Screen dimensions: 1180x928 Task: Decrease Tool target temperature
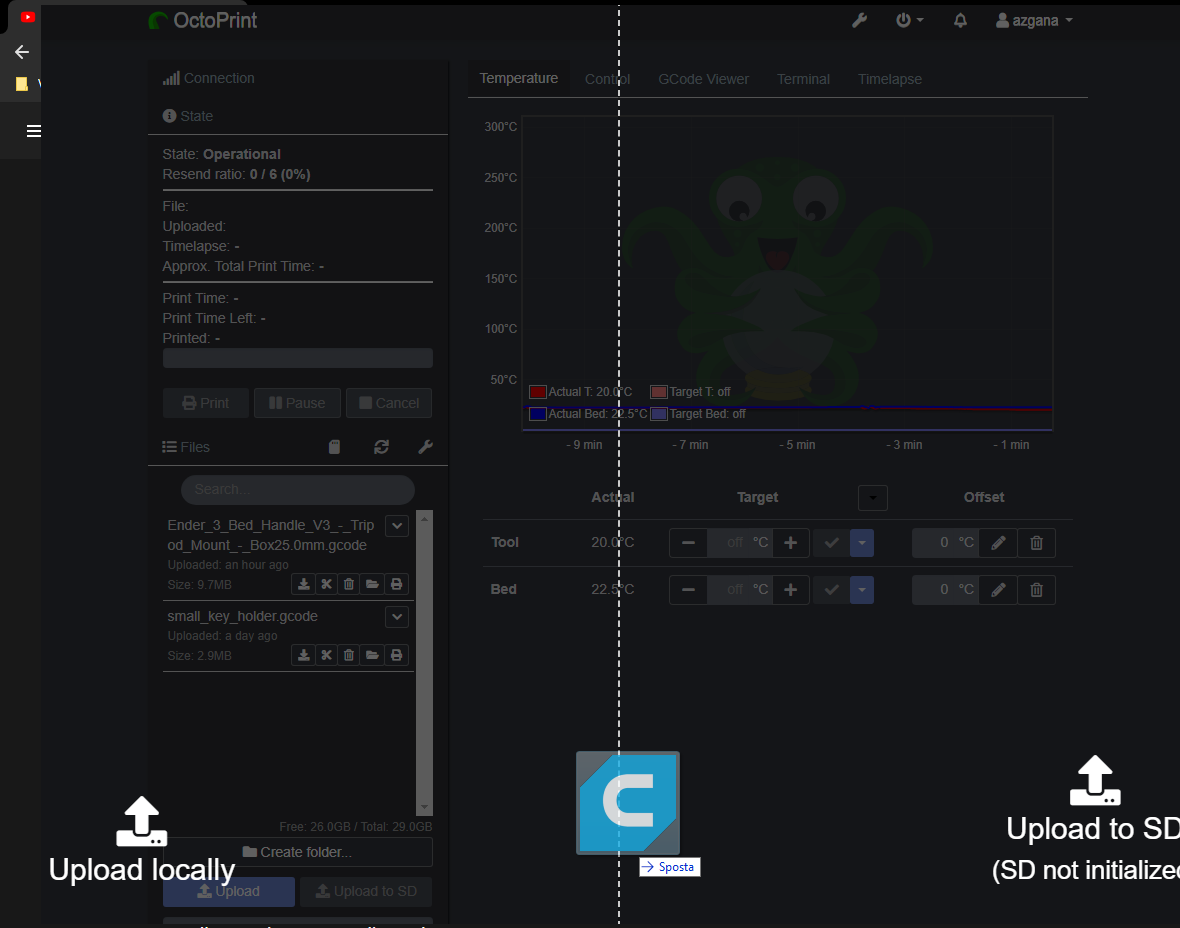click(x=688, y=543)
